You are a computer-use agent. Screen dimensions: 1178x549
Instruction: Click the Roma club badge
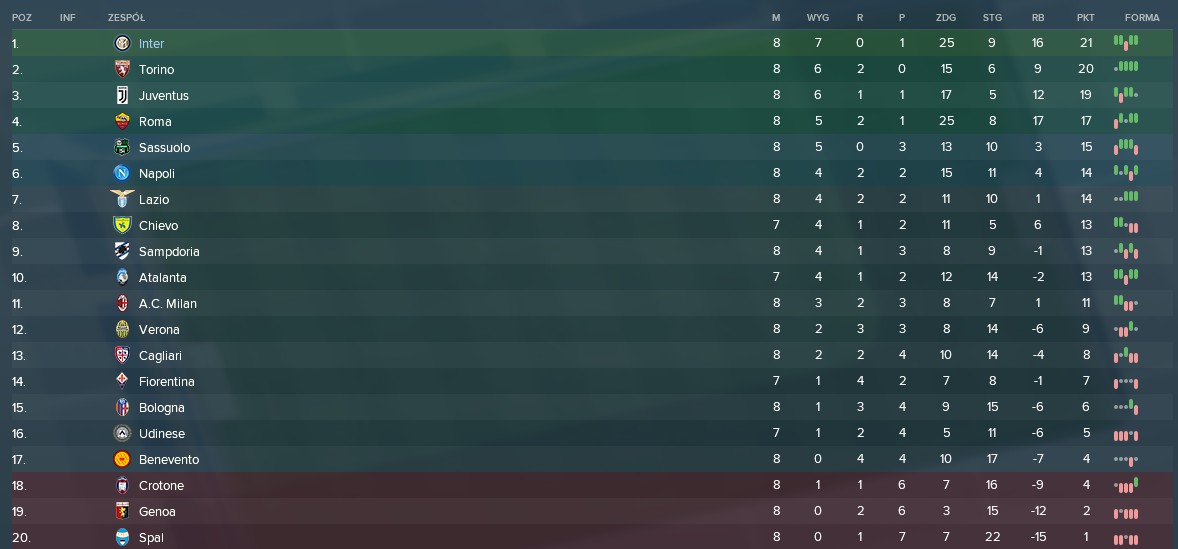click(122, 122)
